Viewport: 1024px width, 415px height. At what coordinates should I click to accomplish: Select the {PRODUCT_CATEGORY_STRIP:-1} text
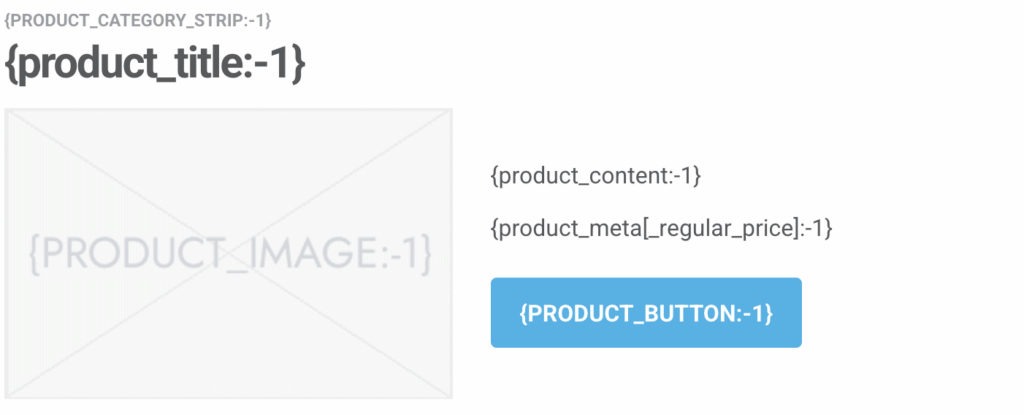click(138, 20)
